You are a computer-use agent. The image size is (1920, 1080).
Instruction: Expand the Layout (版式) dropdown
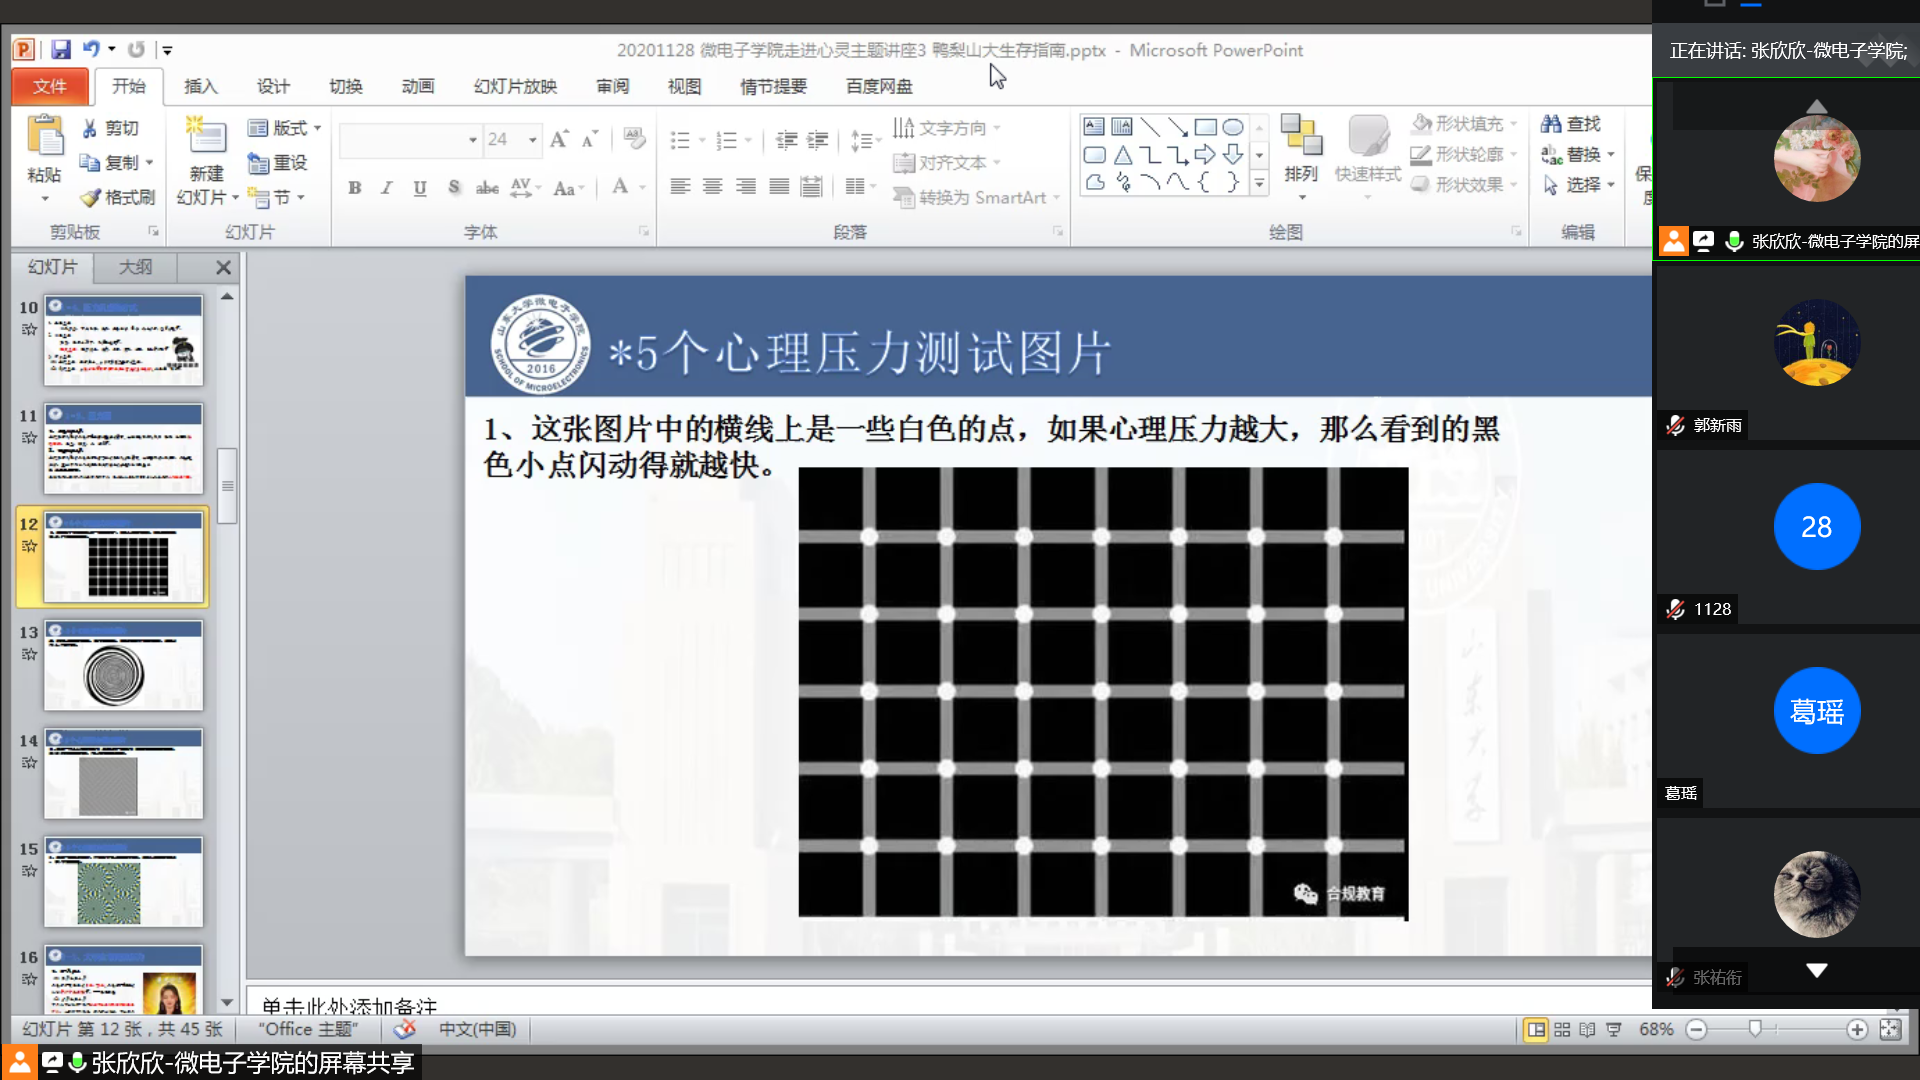point(285,128)
